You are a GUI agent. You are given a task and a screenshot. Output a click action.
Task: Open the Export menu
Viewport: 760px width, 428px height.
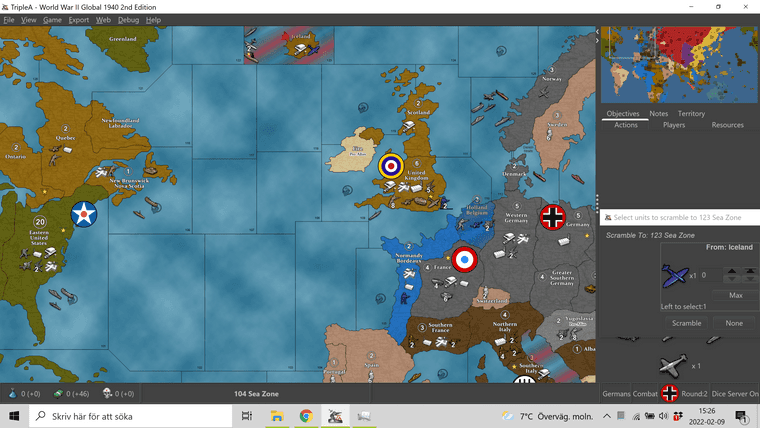tap(79, 20)
